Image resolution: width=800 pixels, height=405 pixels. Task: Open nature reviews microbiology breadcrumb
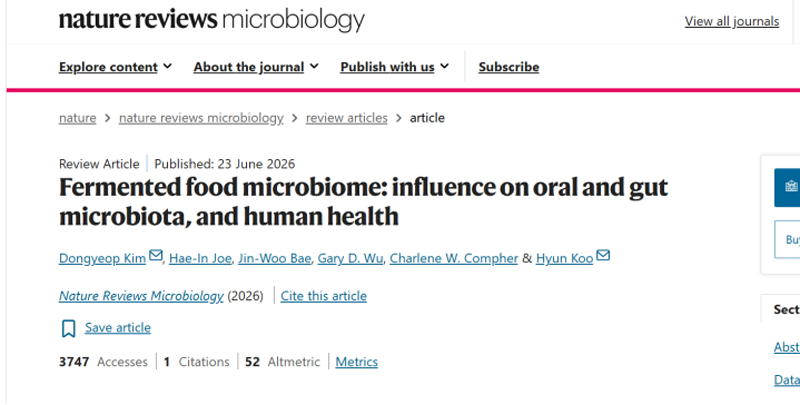201,118
